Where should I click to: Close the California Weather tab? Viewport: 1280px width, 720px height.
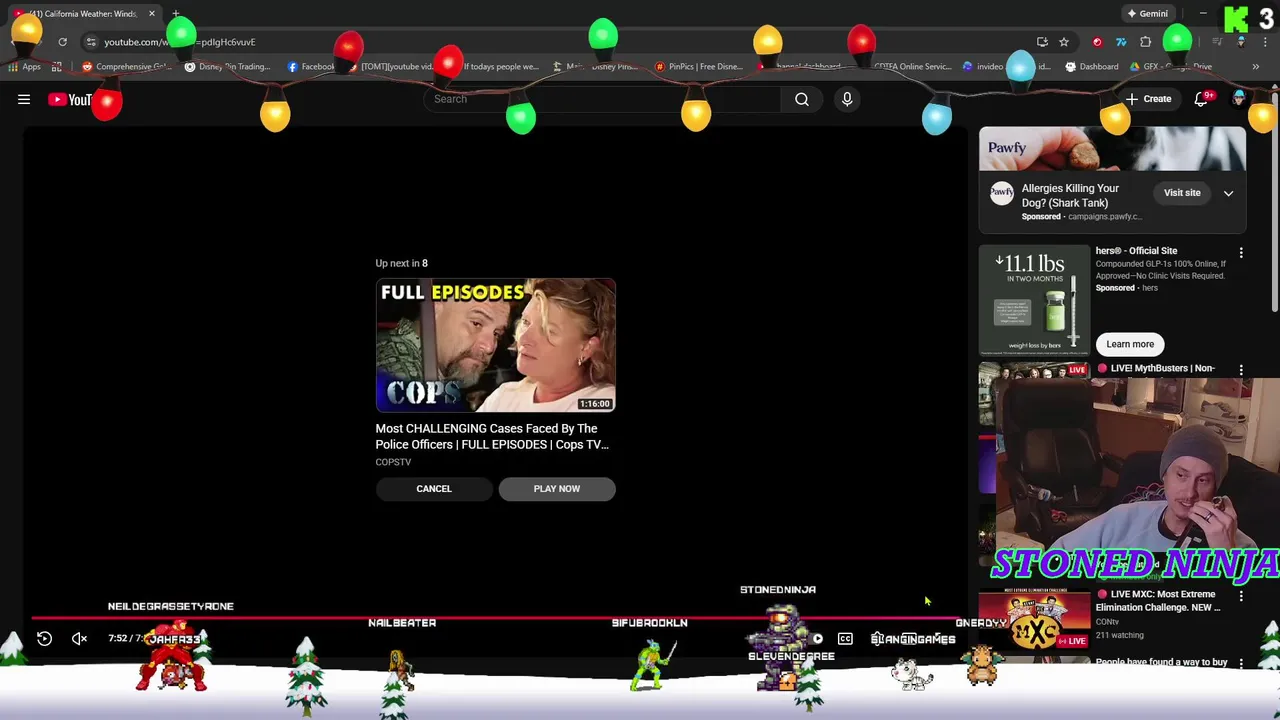click(152, 14)
